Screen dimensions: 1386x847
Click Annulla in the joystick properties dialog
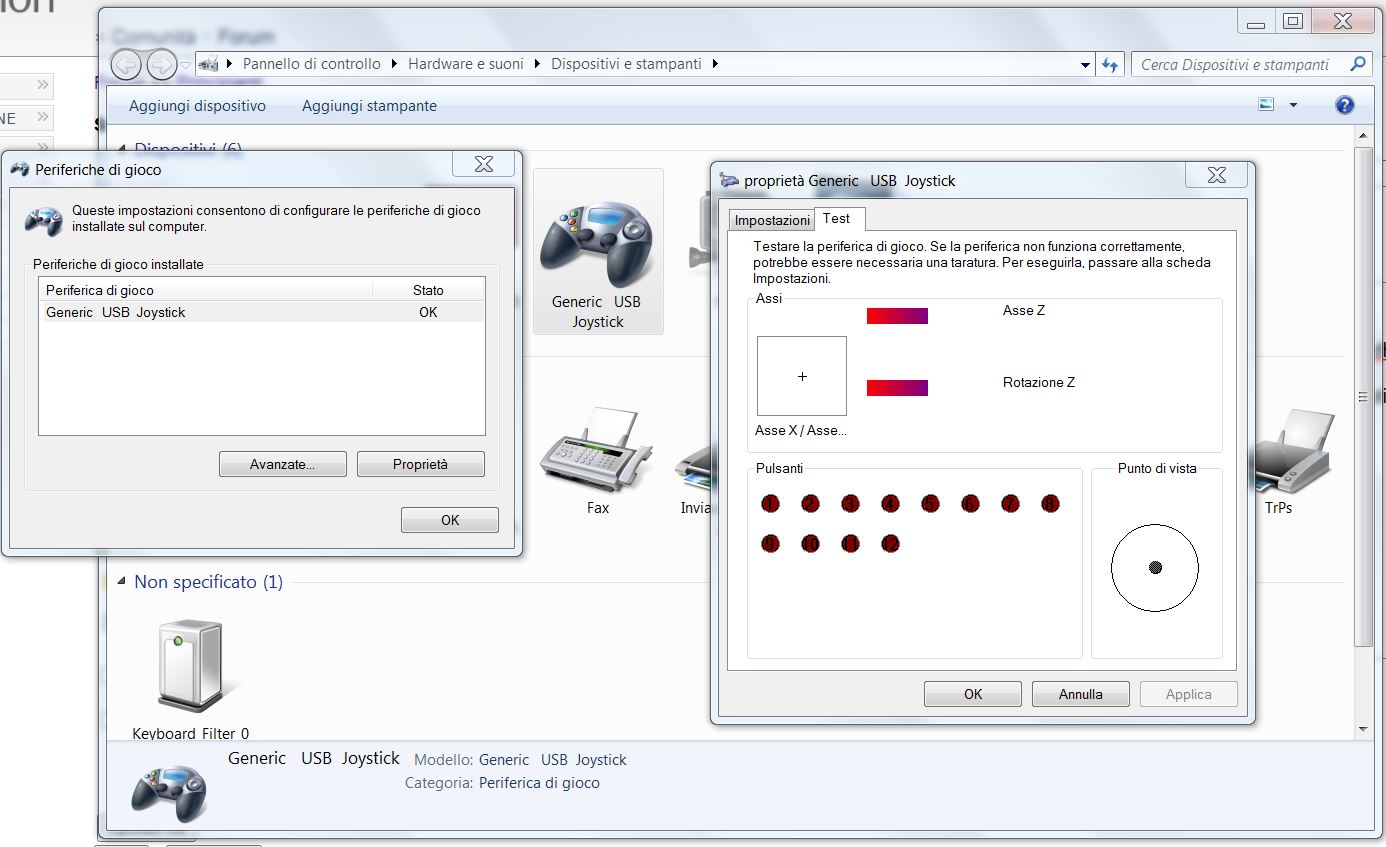[1080, 694]
